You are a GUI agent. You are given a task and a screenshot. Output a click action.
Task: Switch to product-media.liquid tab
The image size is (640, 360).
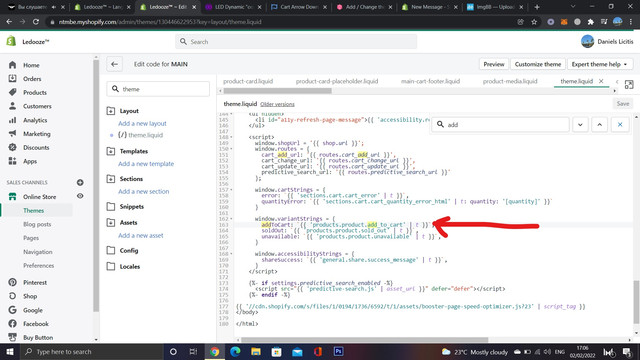pos(510,81)
